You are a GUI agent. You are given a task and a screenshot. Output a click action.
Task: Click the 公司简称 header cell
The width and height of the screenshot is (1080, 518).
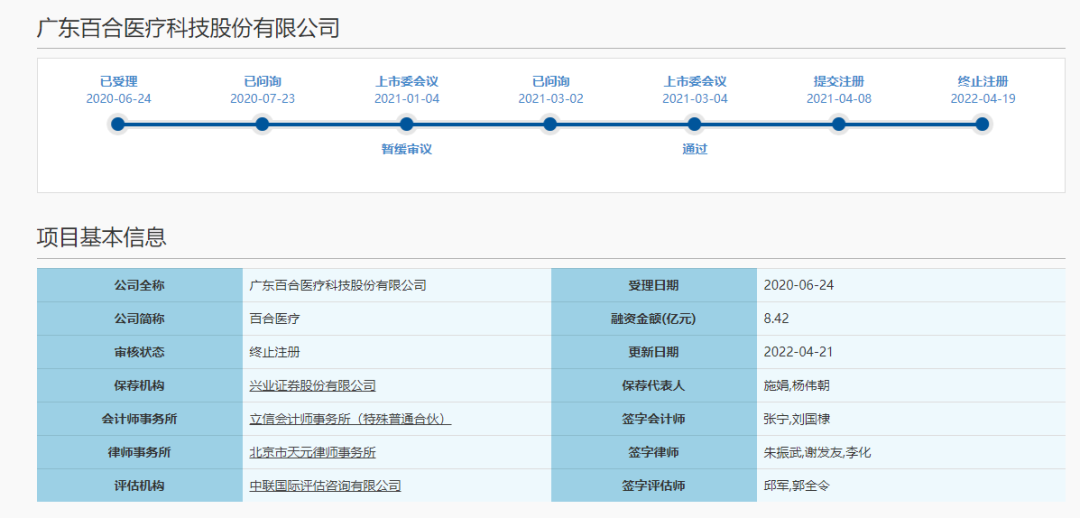click(140, 319)
